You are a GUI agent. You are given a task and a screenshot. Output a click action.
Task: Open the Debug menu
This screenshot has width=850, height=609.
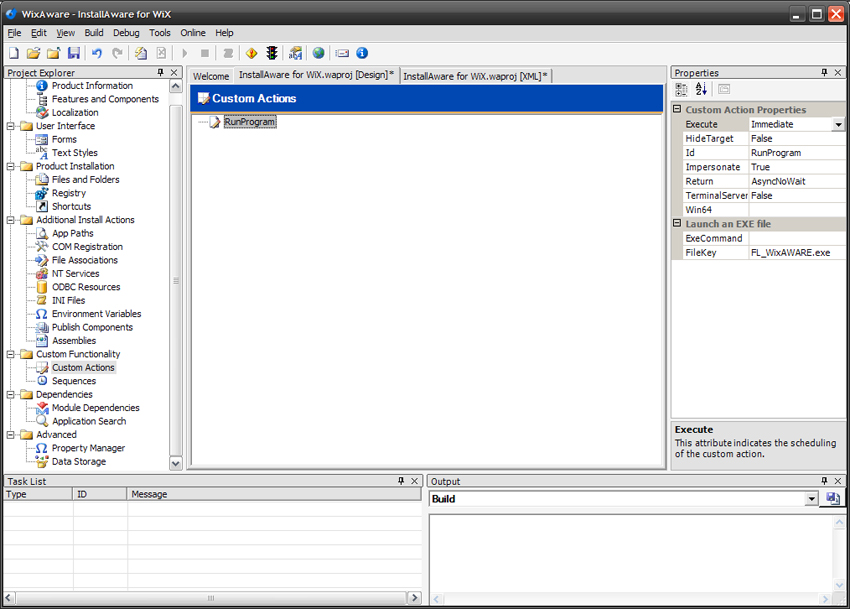click(x=126, y=33)
